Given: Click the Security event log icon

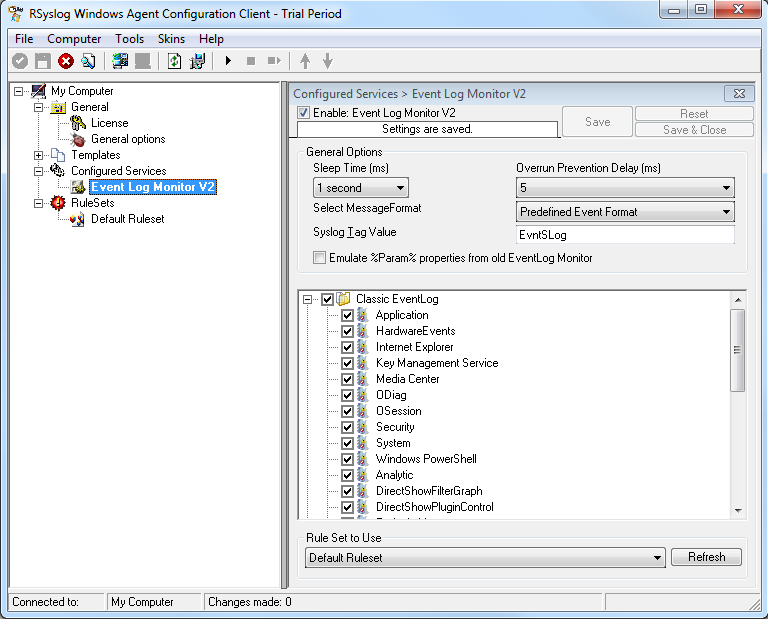Looking at the screenshot, I should tap(363, 427).
